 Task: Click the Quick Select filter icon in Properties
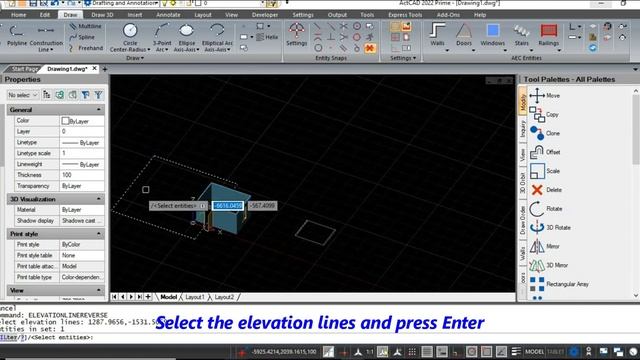[85, 95]
